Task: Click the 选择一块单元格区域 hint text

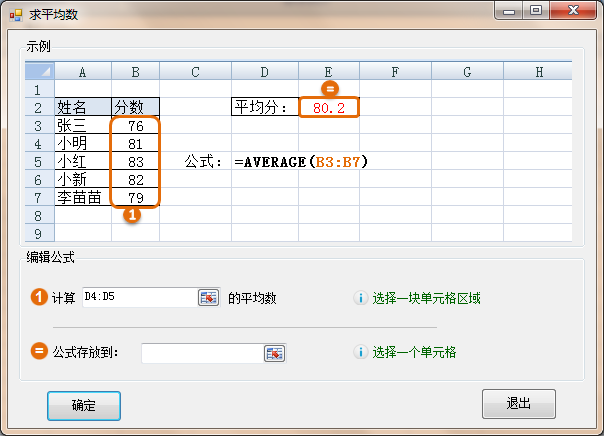Action: [426, 297]
